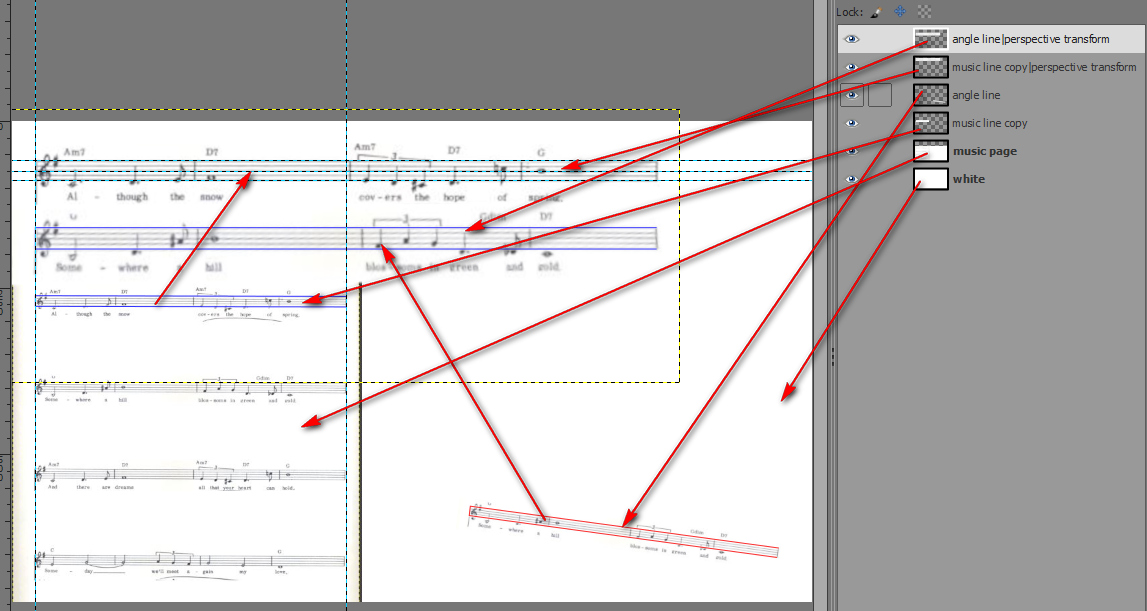Toggle eye icon of the 'angle line' layer

tap(851, 95)
